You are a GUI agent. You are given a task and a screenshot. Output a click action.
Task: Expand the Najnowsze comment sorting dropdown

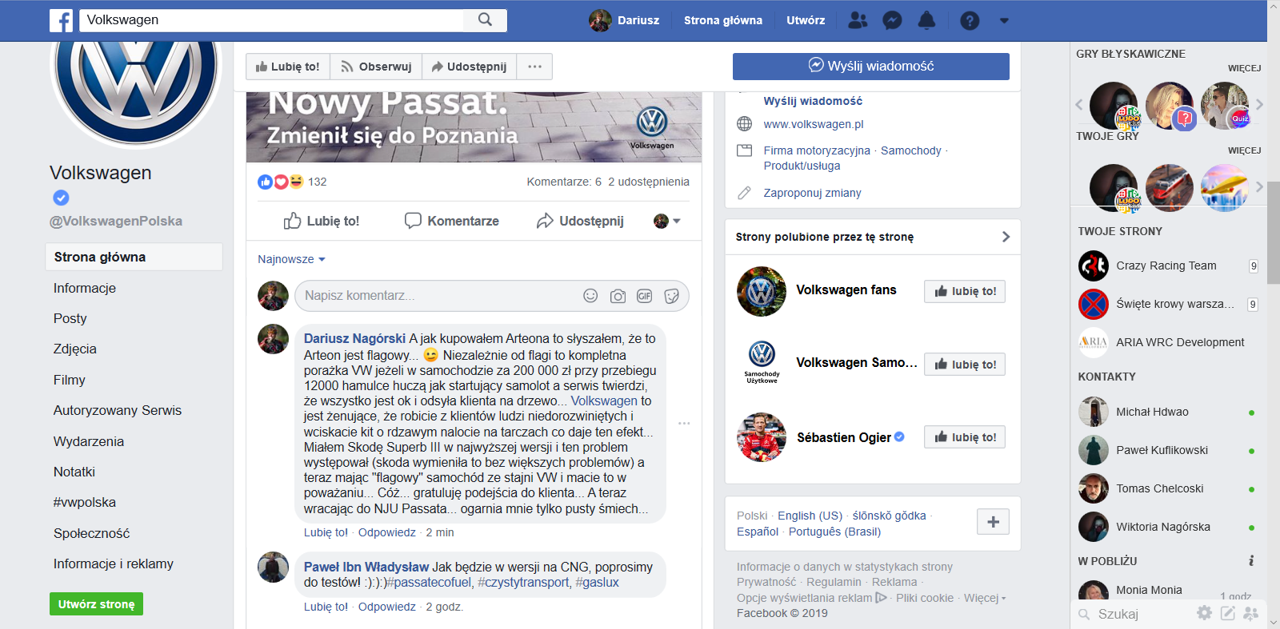click(291, 259)
